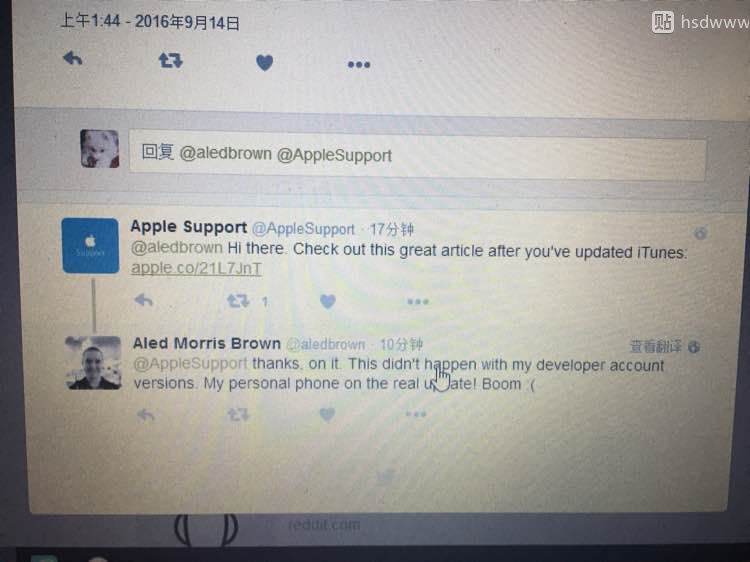Like the main tweet with the heart icon

pyautogui.click(x=265, y=63)
